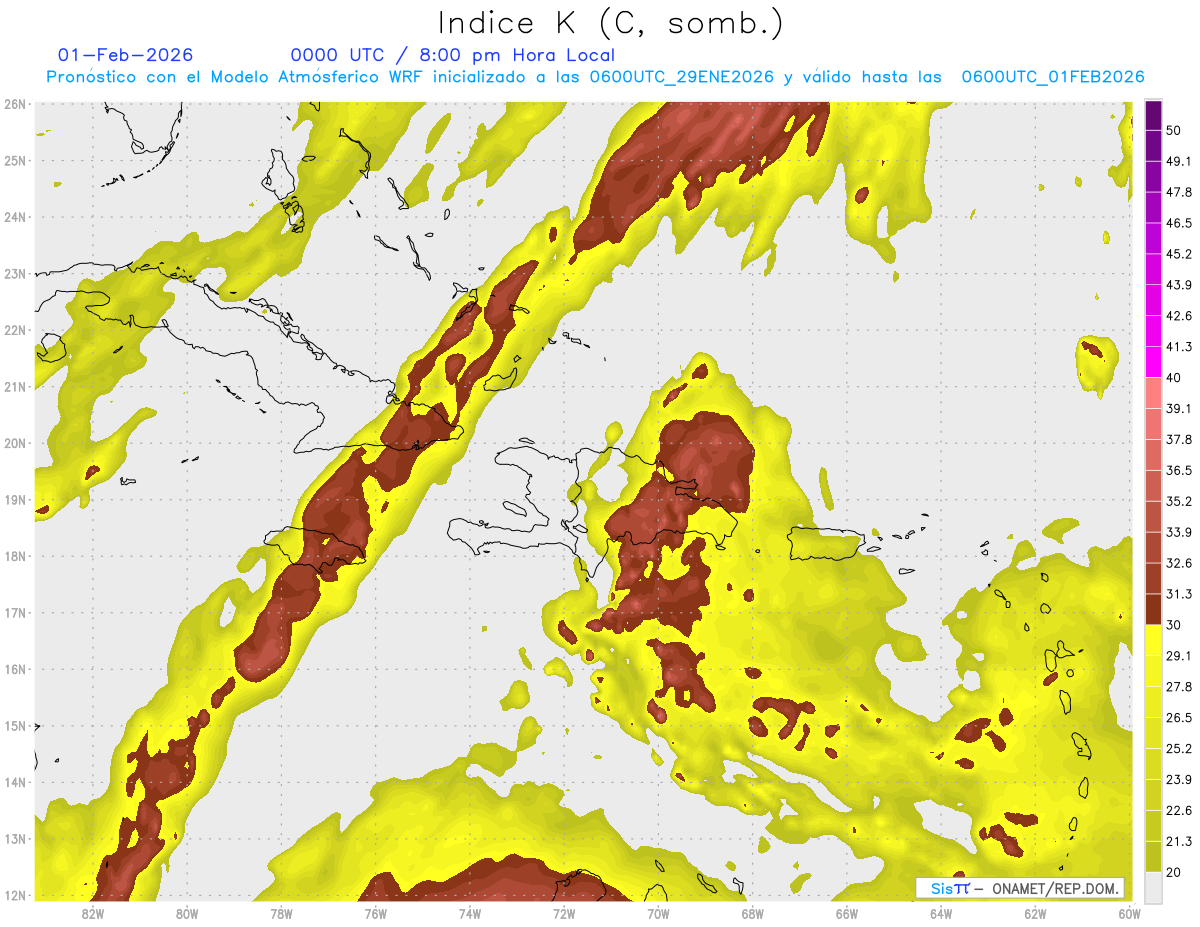The image size is (1200, 927).
Task: Click the '24N' latitude label
Action: coord(15,217)
